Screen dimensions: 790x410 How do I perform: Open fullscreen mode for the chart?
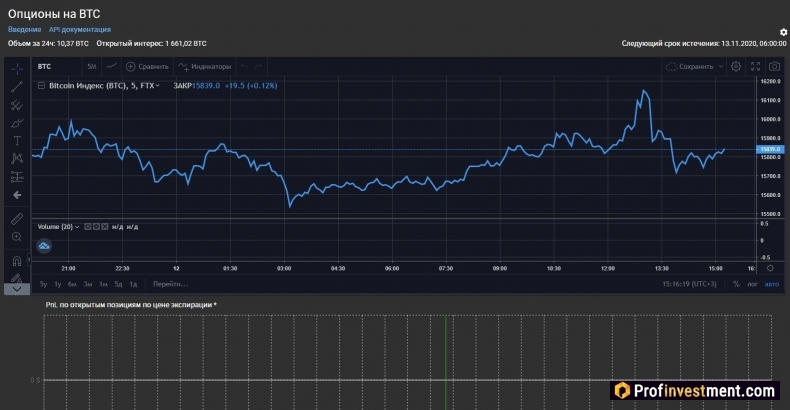coord(755,66)
